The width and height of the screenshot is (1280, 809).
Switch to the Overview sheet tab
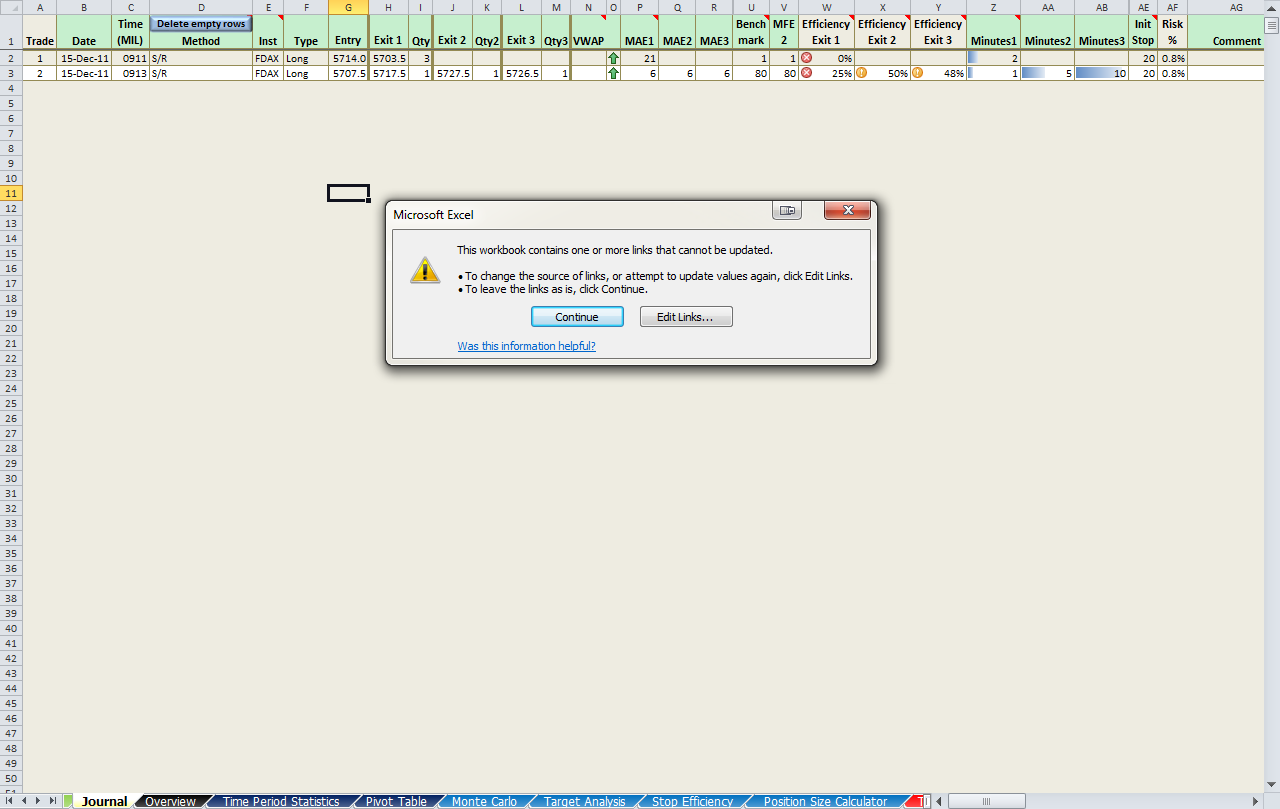click(x=170, y=801)
